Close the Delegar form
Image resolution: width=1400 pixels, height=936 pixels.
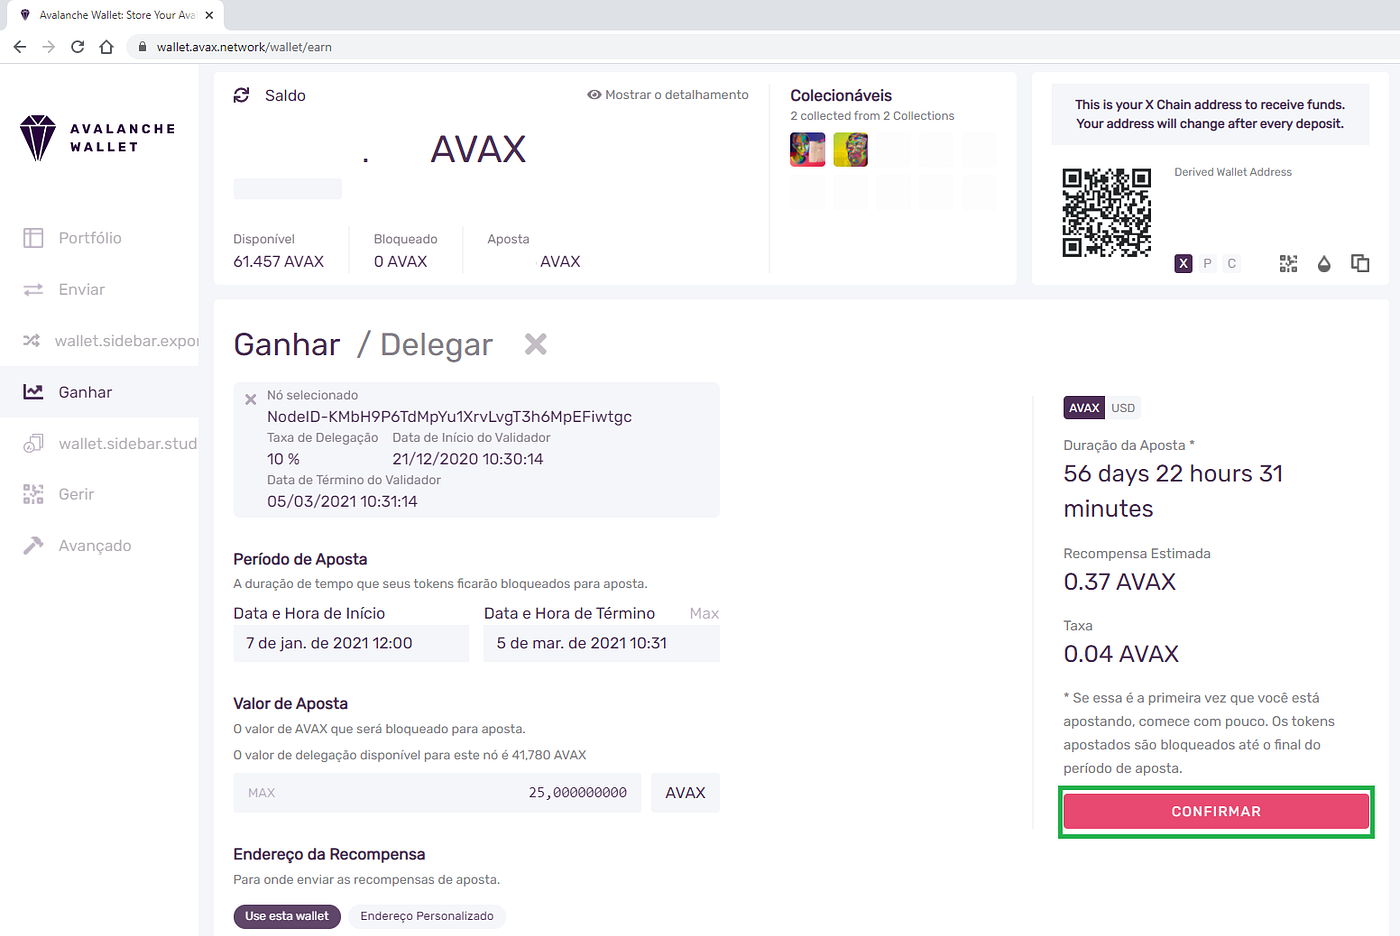click(536, 344)
